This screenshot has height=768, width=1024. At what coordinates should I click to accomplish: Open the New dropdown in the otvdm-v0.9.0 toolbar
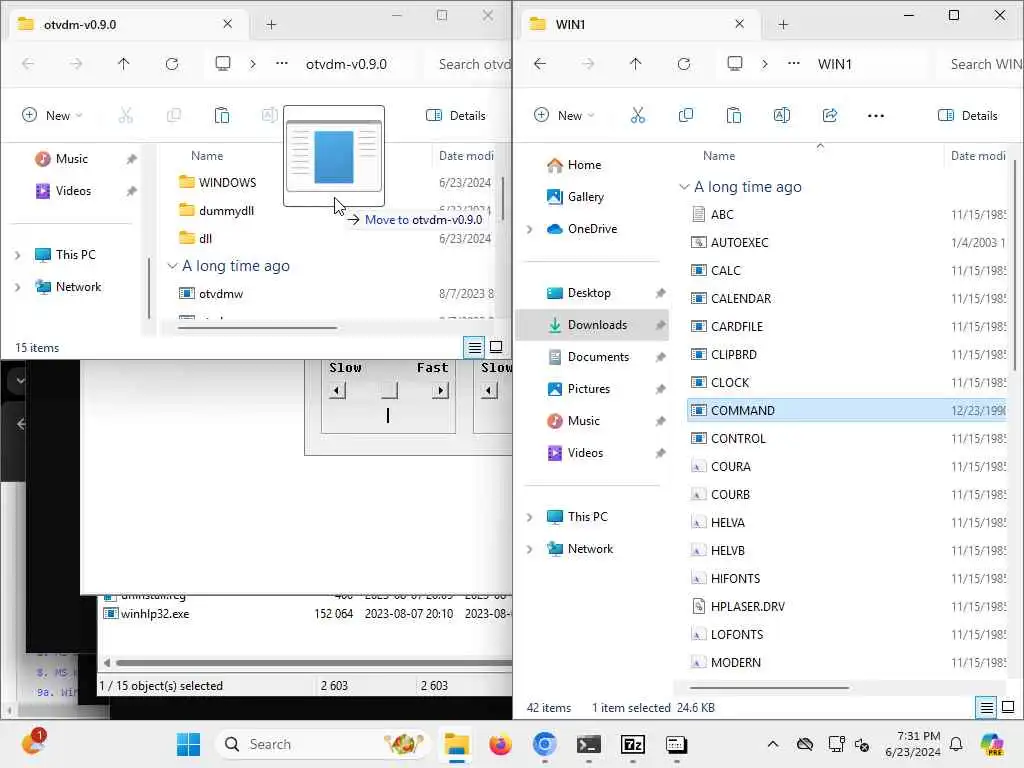[x=52, y=116]
